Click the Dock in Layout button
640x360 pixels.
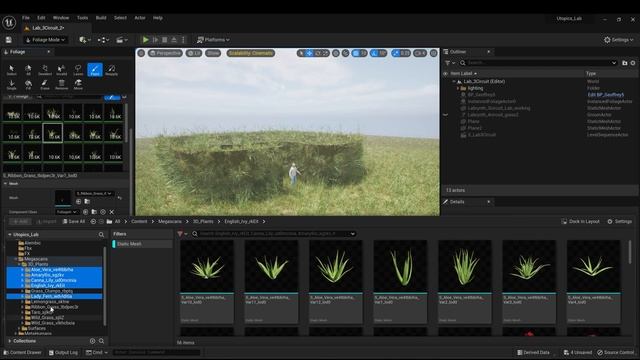580,222
